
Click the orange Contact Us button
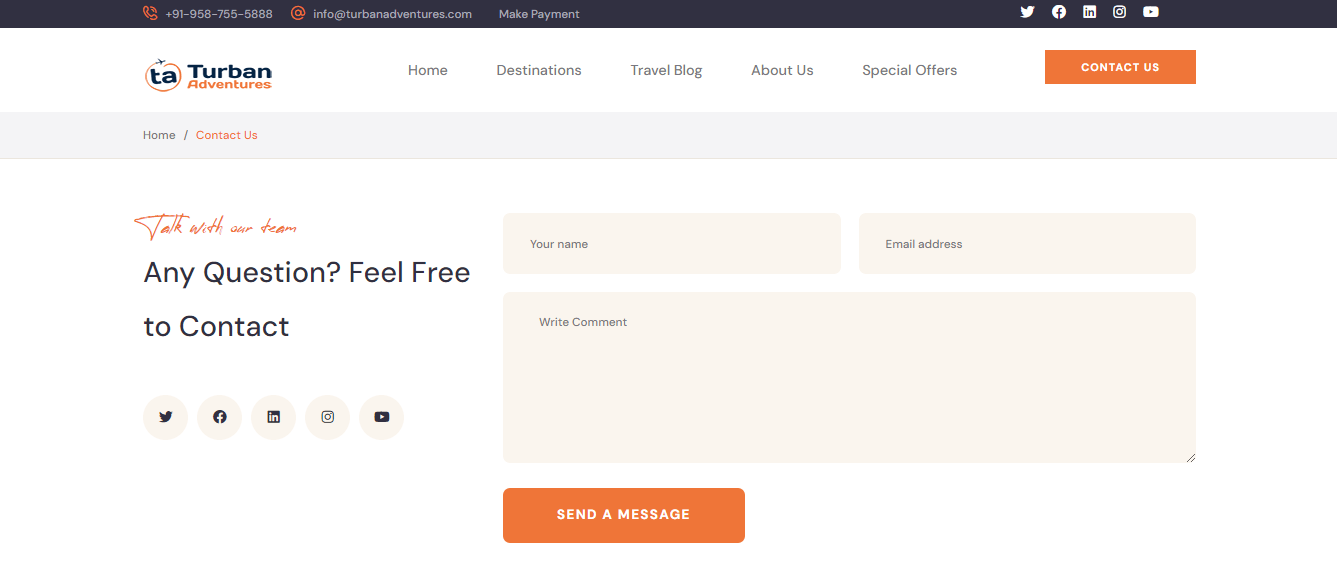tap(1120, 67)
